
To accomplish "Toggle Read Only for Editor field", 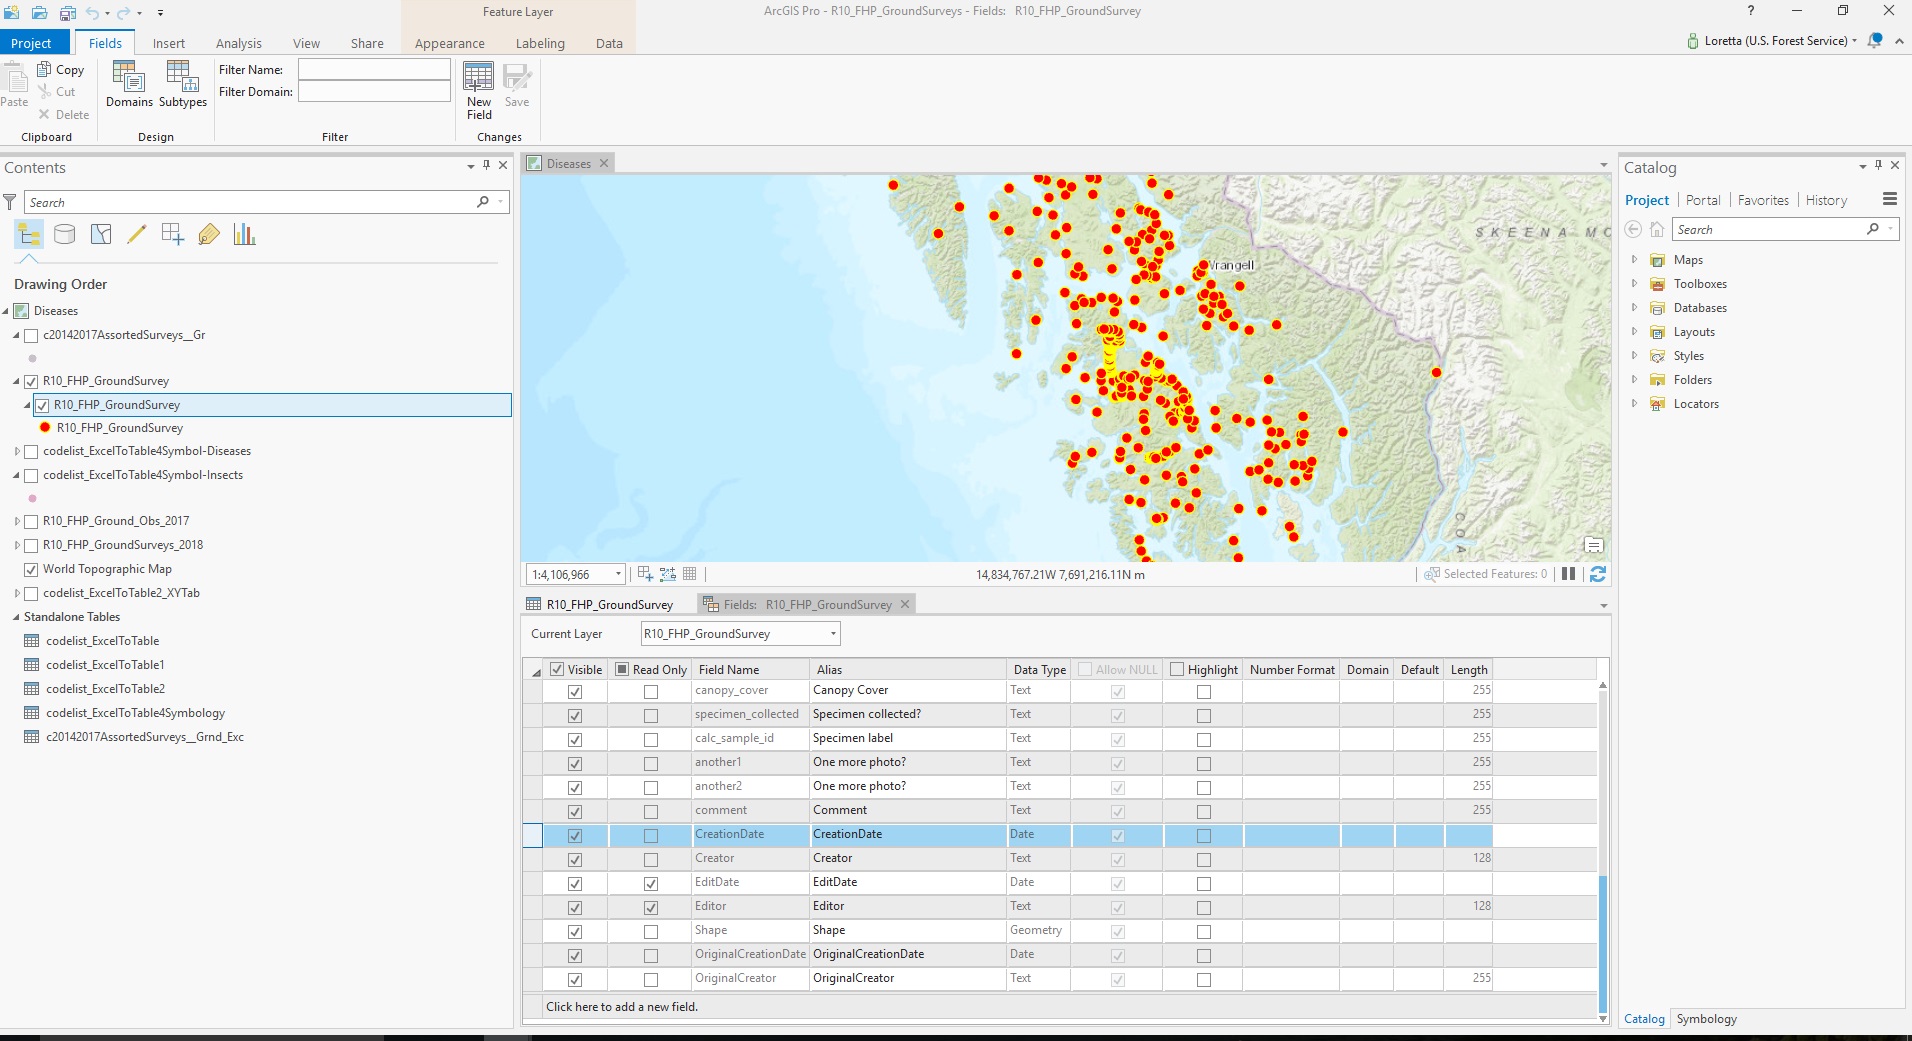I will 651,908.
